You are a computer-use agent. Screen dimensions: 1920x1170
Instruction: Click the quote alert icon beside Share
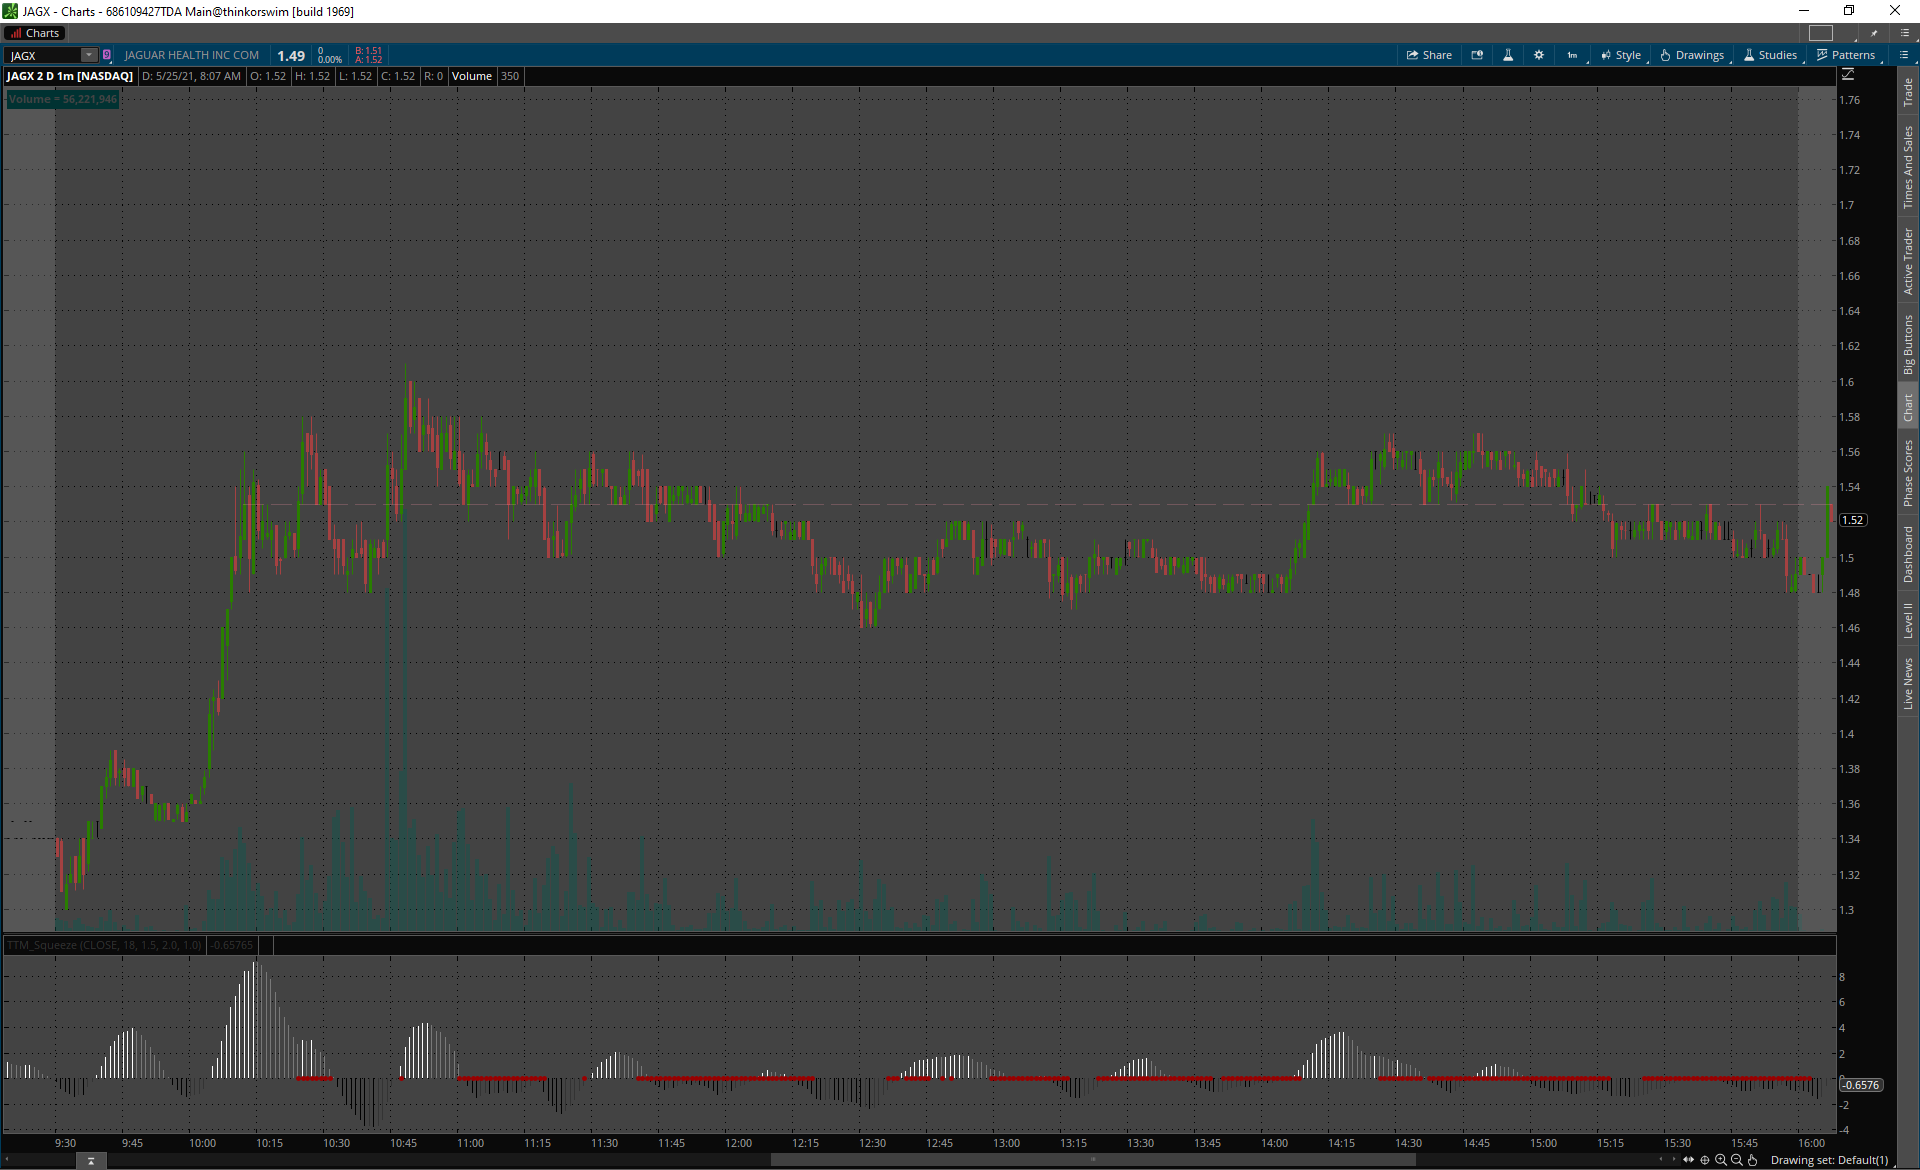(1477, 55)
